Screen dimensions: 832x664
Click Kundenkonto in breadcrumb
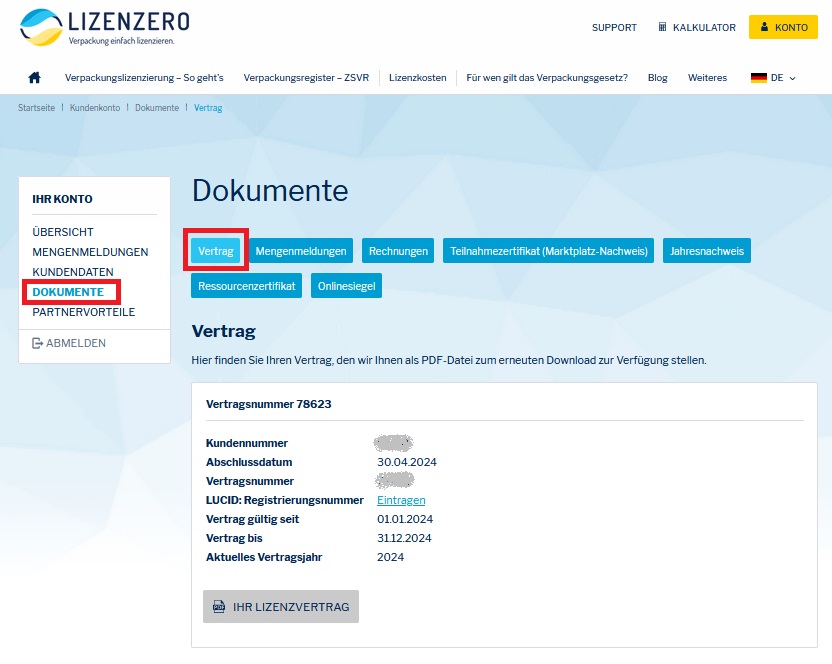click(95, 108)
